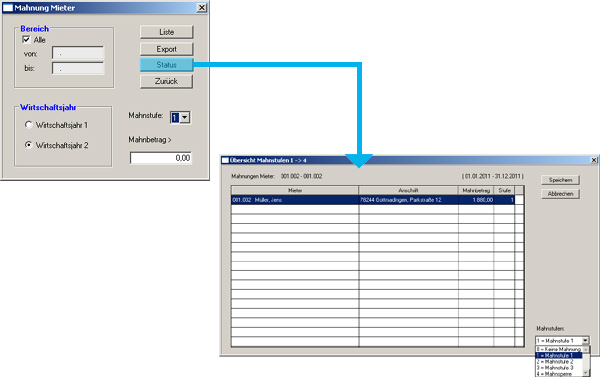Click the Mahnbetrag amount field showing 0,00
This screenshot has height=377, width=600.
coord(161,158)
